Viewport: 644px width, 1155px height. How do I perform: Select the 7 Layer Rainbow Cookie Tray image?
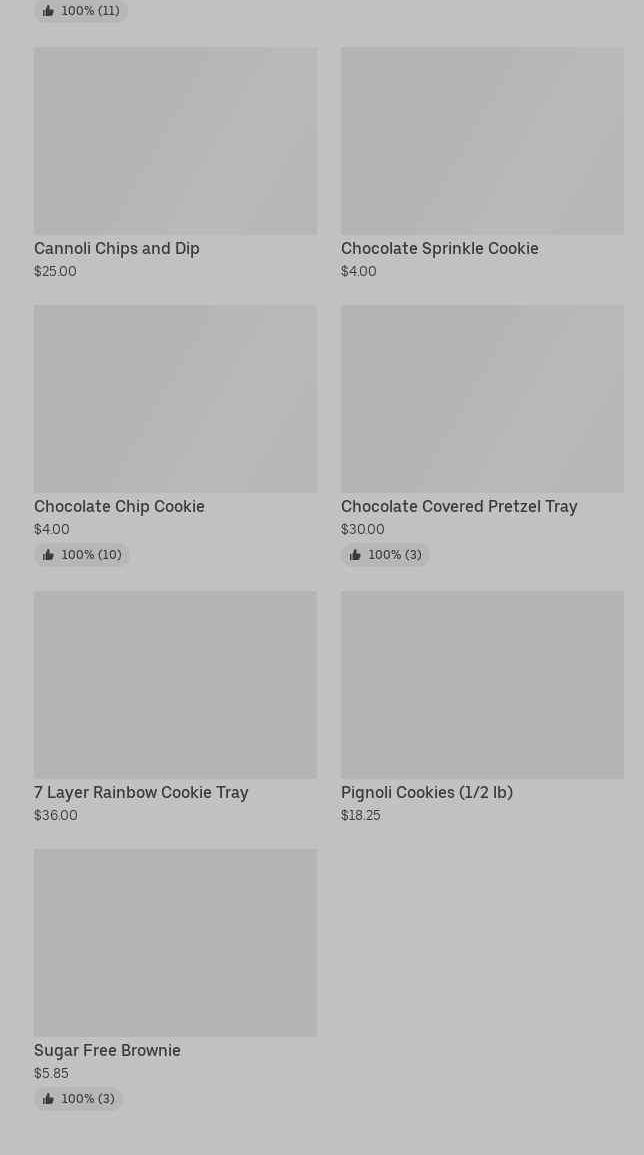click(x=175, y=685)
